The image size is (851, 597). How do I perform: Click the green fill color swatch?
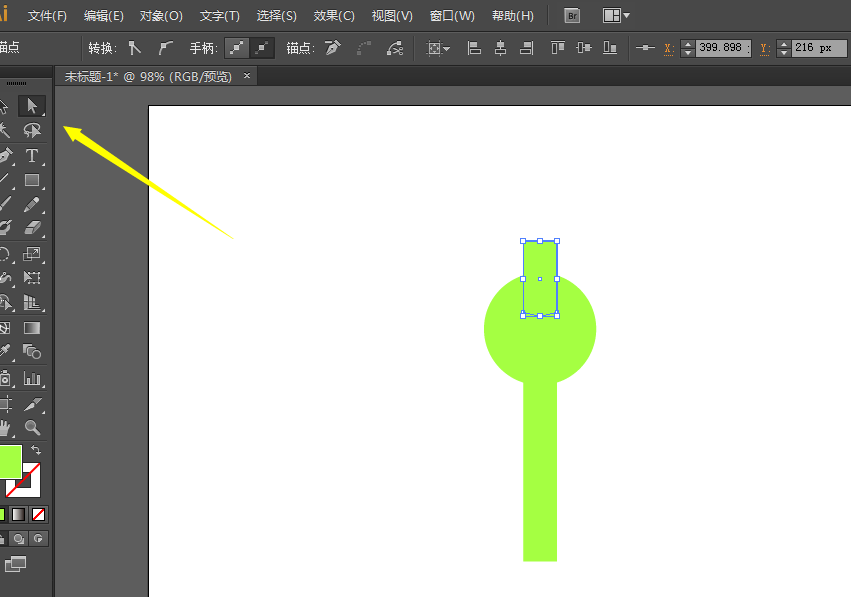[8, 462]
